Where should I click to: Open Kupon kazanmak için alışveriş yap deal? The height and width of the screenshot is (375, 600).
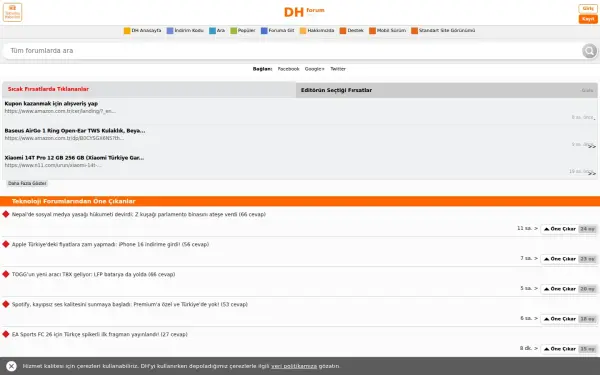pos(51,103)
